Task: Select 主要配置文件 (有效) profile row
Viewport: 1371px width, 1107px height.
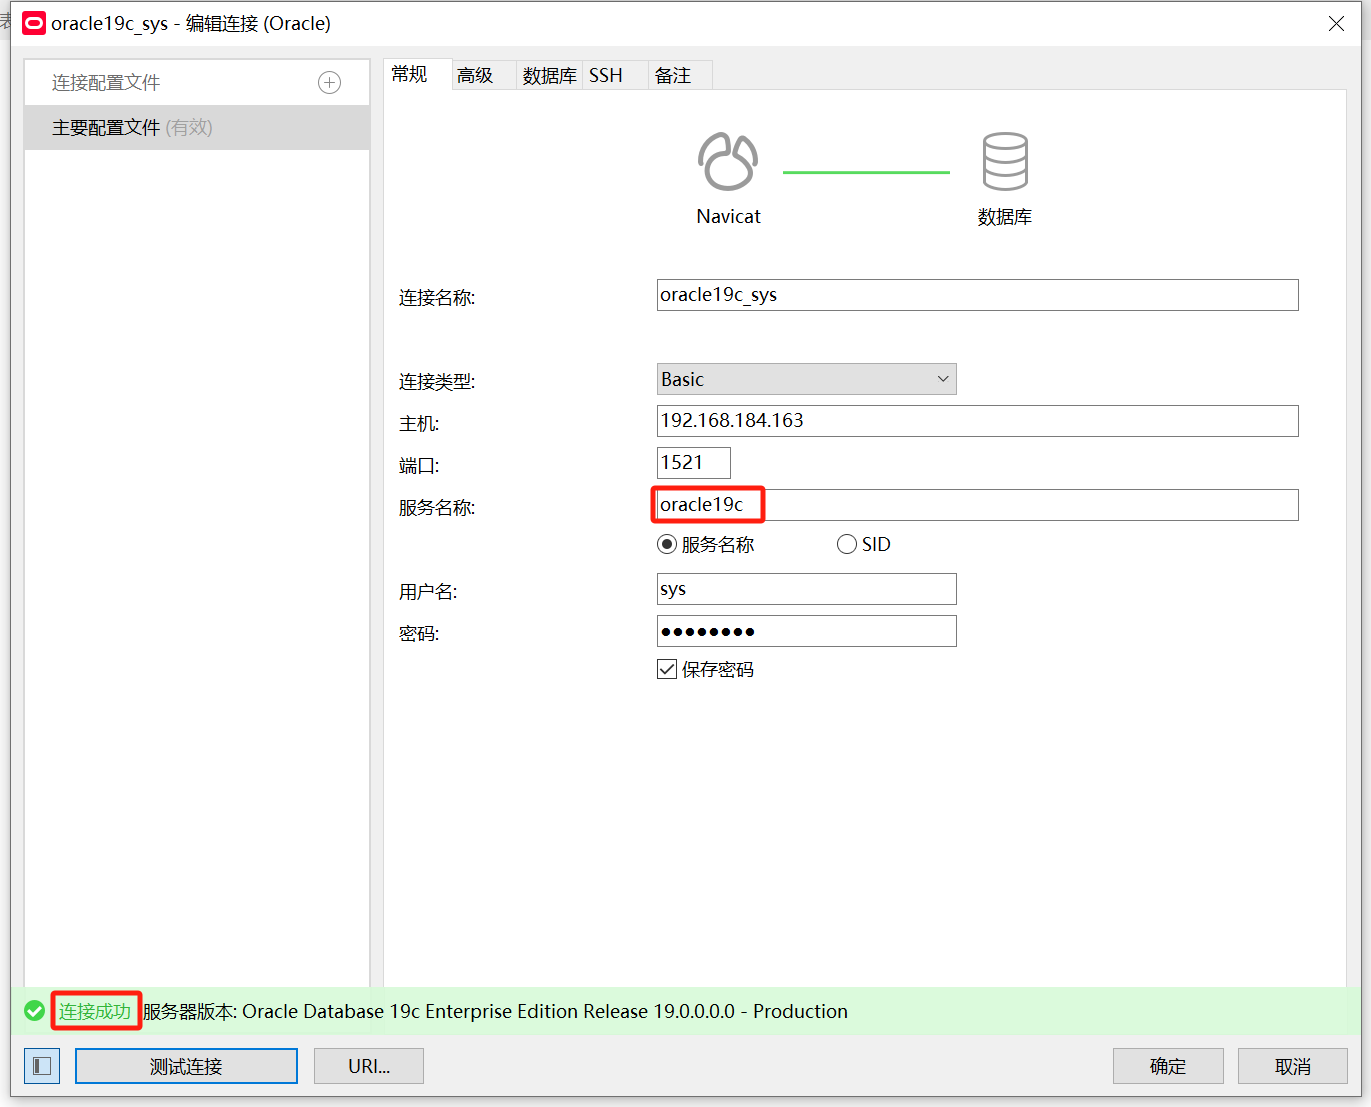Action: click(197, 128)
